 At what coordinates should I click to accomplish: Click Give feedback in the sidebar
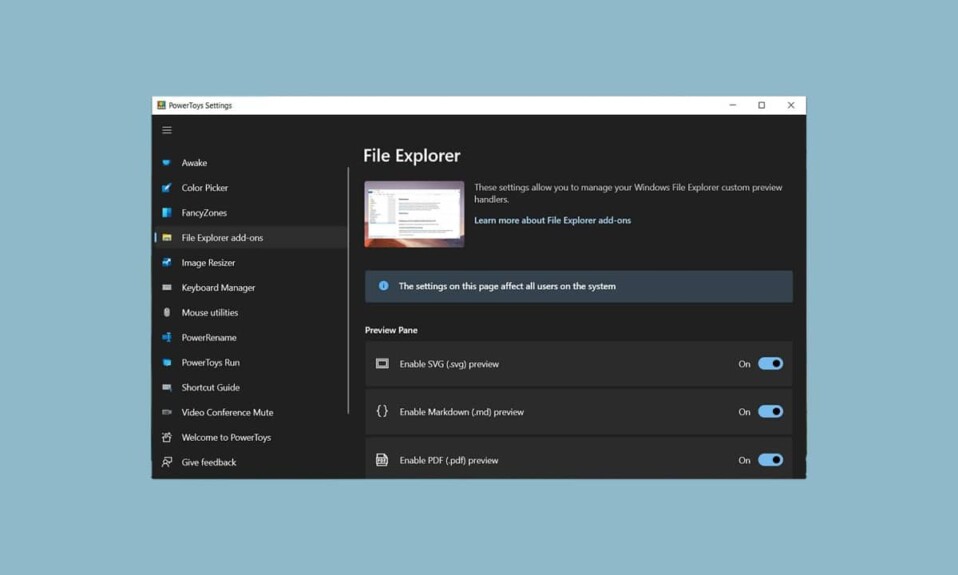click(x=209, y=463)
